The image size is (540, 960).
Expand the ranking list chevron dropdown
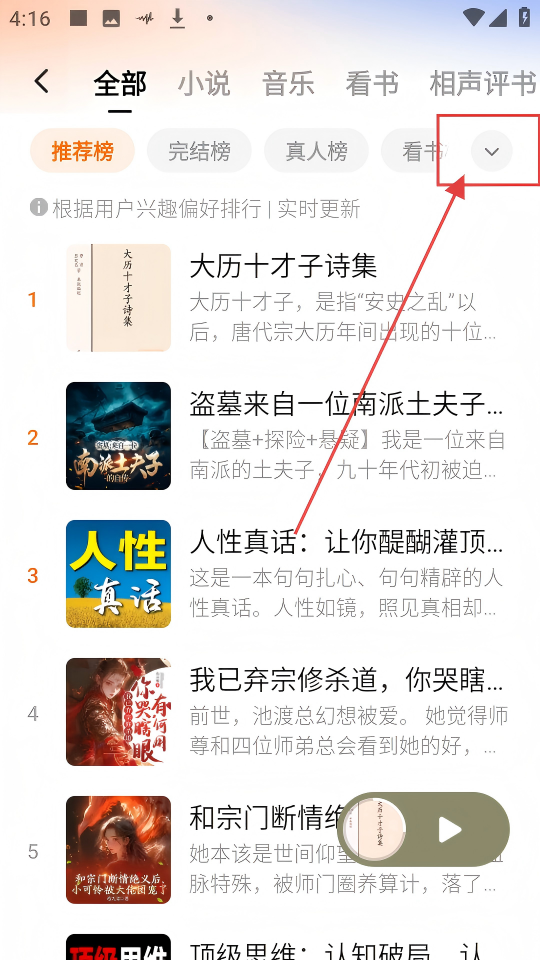tap(492, 151)
